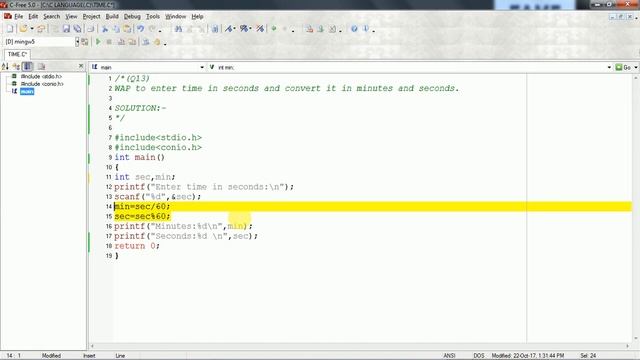640x360 pixels.
Task: Open the Search menu
Action: coord(51,16)
